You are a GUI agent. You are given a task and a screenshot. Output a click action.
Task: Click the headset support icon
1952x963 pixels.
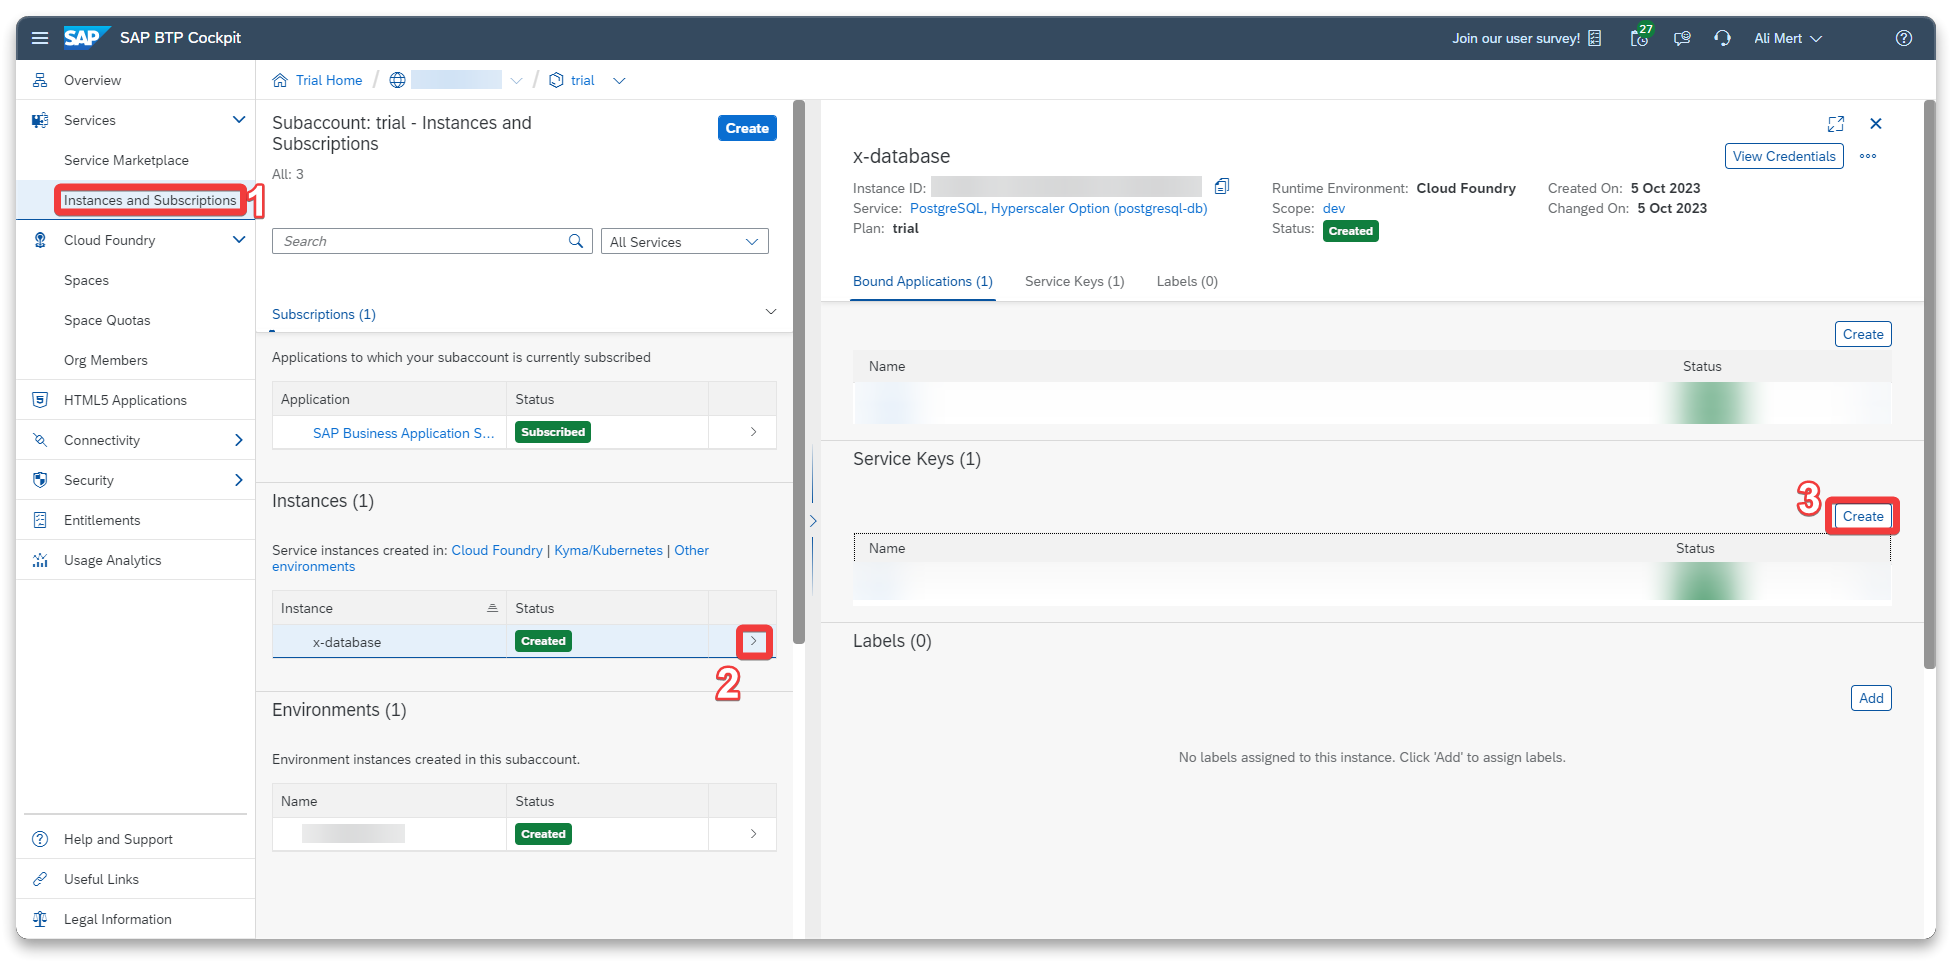[1722, 38]
